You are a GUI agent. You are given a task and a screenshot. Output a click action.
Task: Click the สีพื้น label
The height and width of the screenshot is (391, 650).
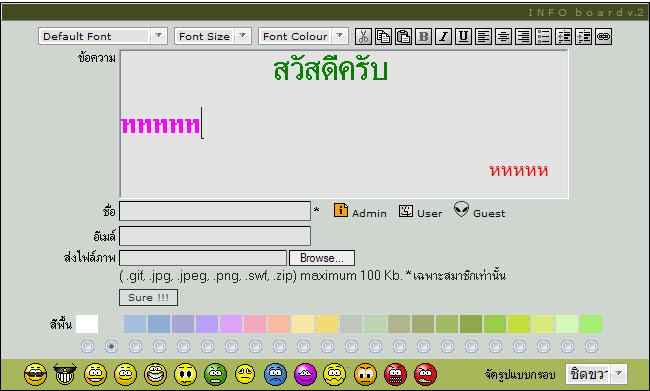[x=61, y=324]
